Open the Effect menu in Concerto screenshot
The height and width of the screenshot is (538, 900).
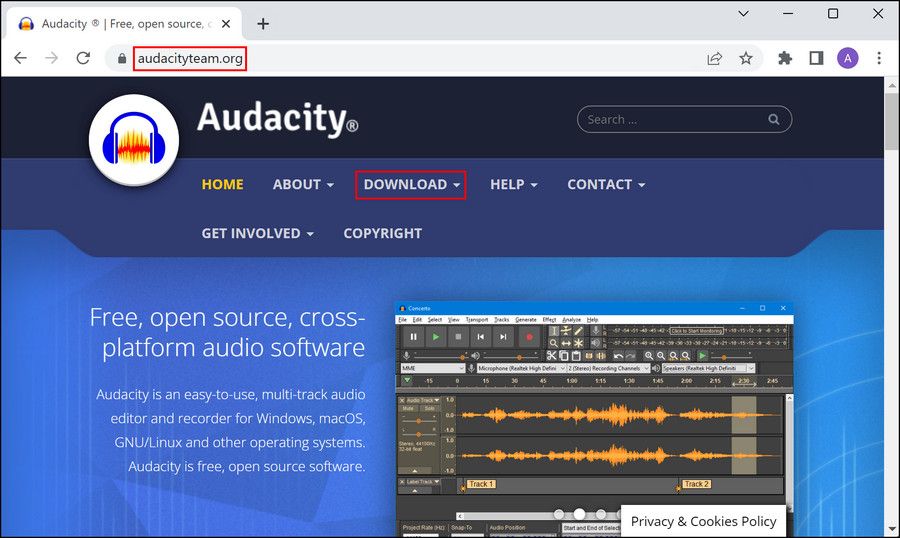549,320
